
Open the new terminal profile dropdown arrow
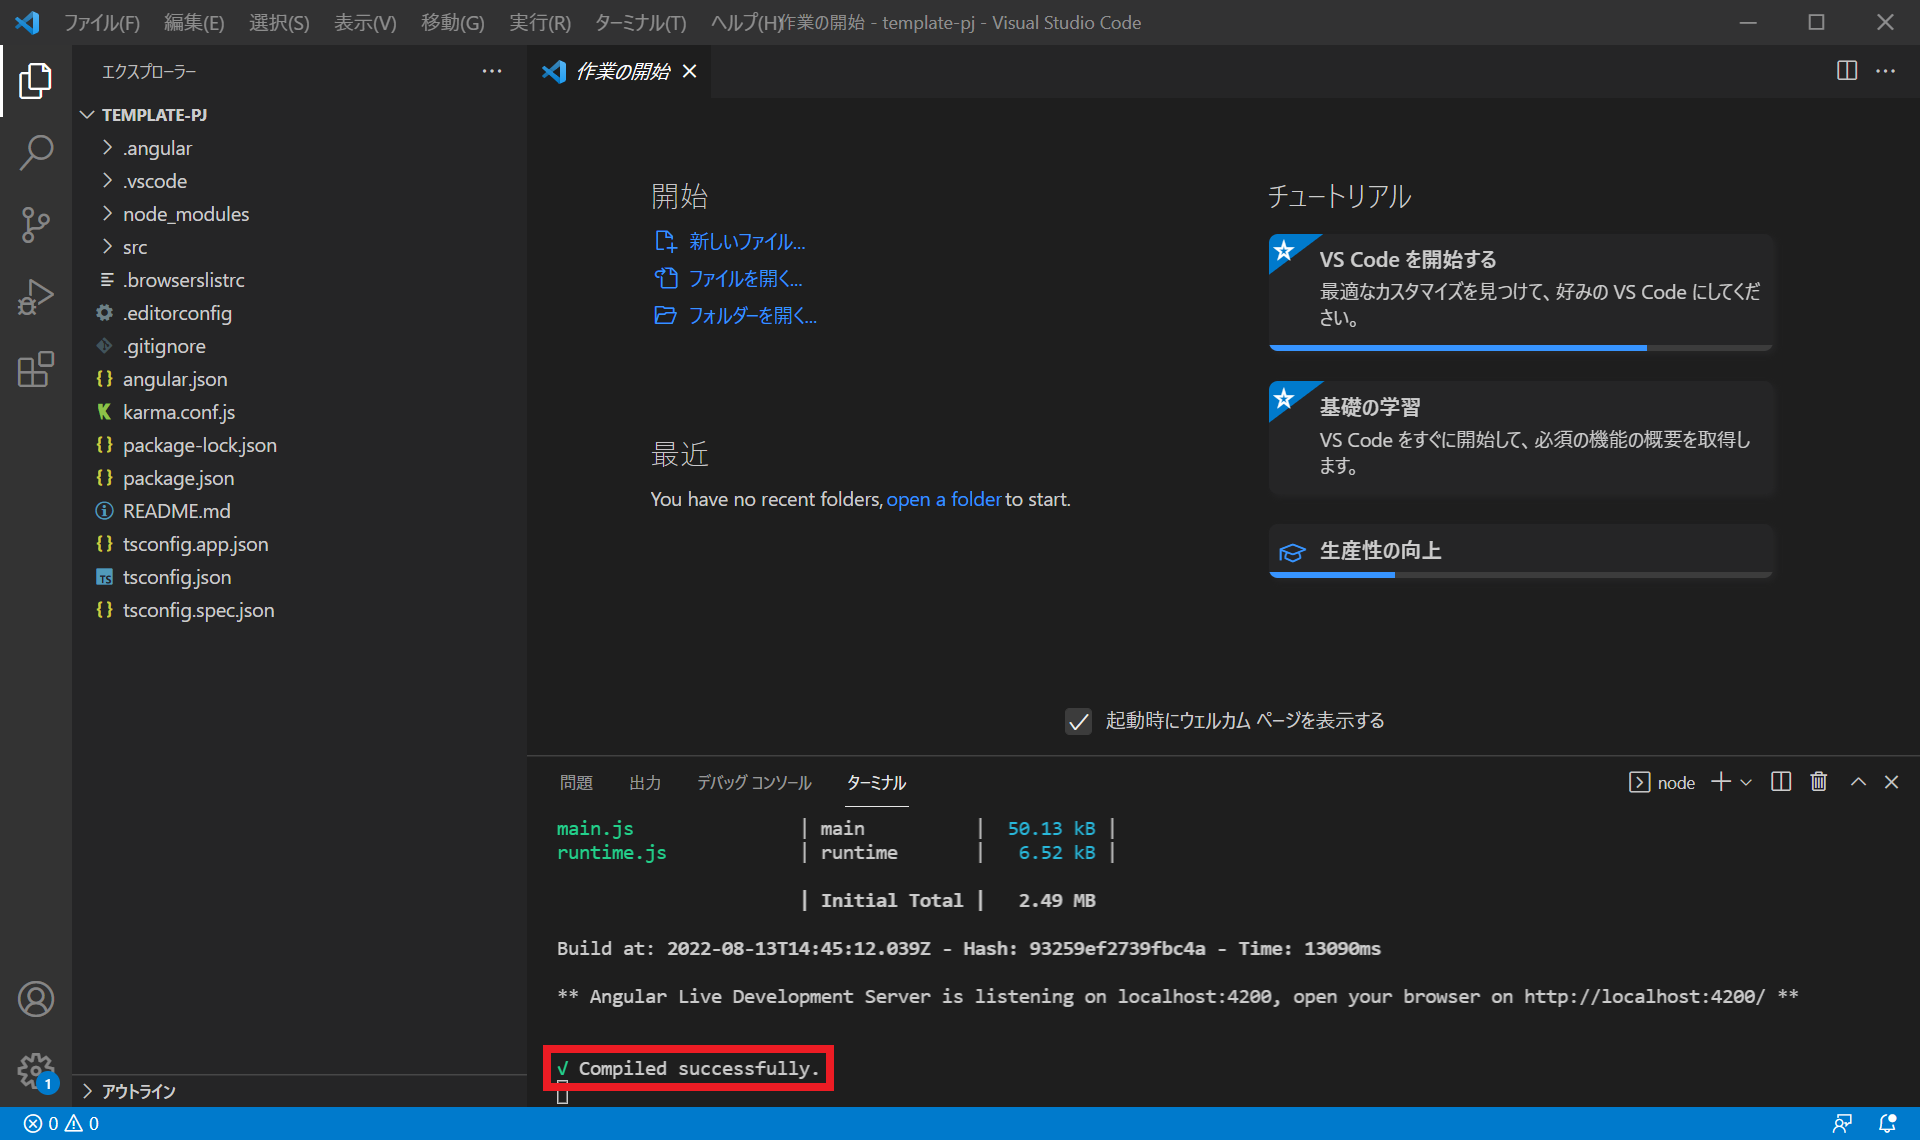tap(1746, 782)
